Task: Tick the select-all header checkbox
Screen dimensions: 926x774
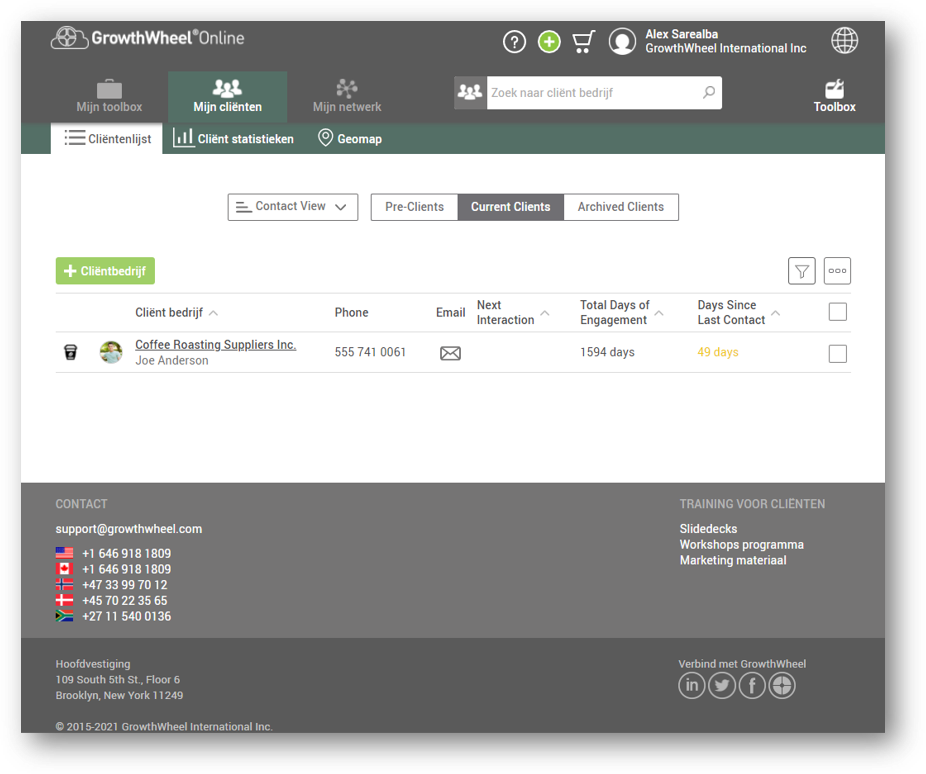Action: [x=837, y=312]
